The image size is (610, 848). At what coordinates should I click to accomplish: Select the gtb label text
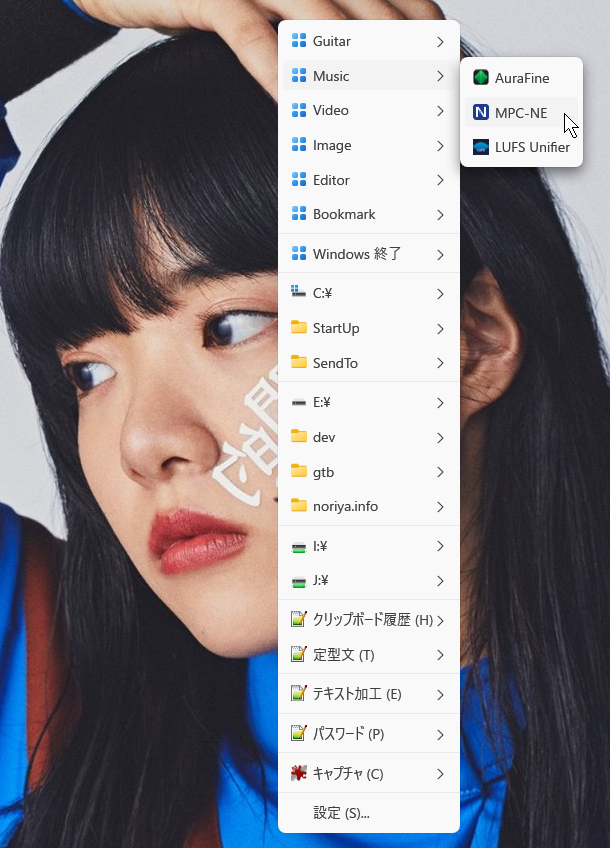point(323,473)
